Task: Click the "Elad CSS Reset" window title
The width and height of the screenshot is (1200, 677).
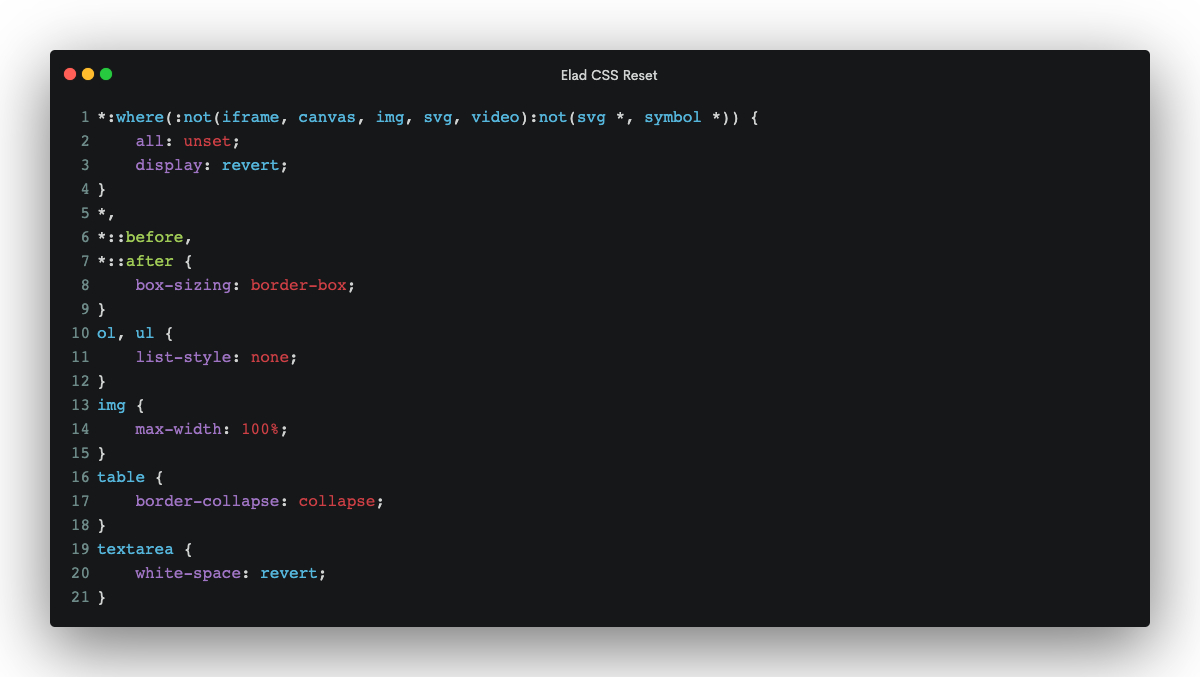Action: tap(609, 75)
